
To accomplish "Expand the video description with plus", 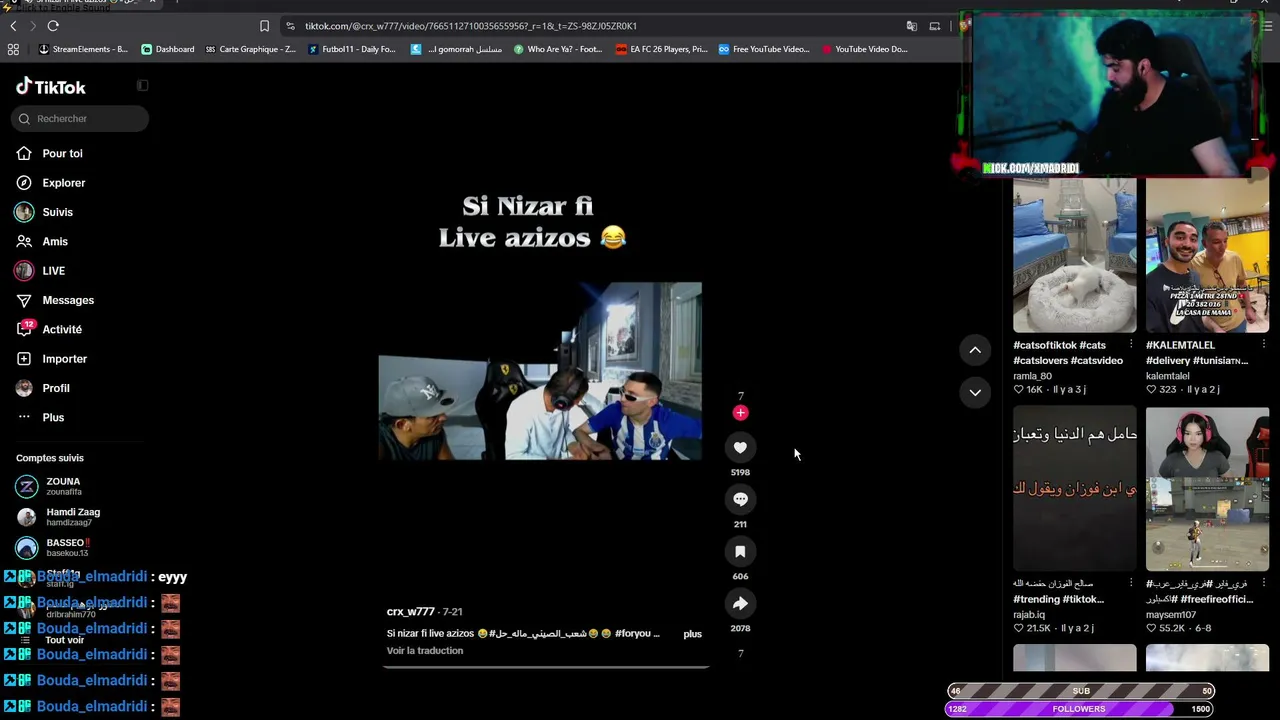I will (692, 634).
